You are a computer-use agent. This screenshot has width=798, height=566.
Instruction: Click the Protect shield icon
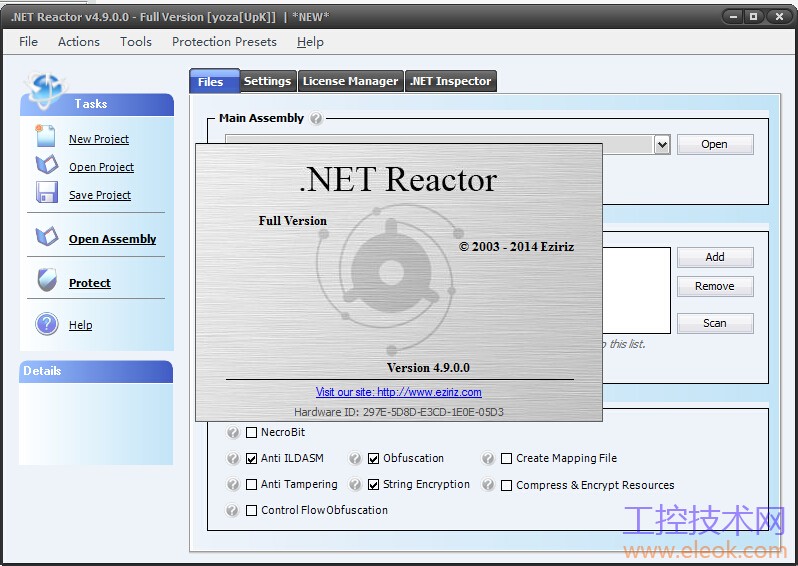47,279
